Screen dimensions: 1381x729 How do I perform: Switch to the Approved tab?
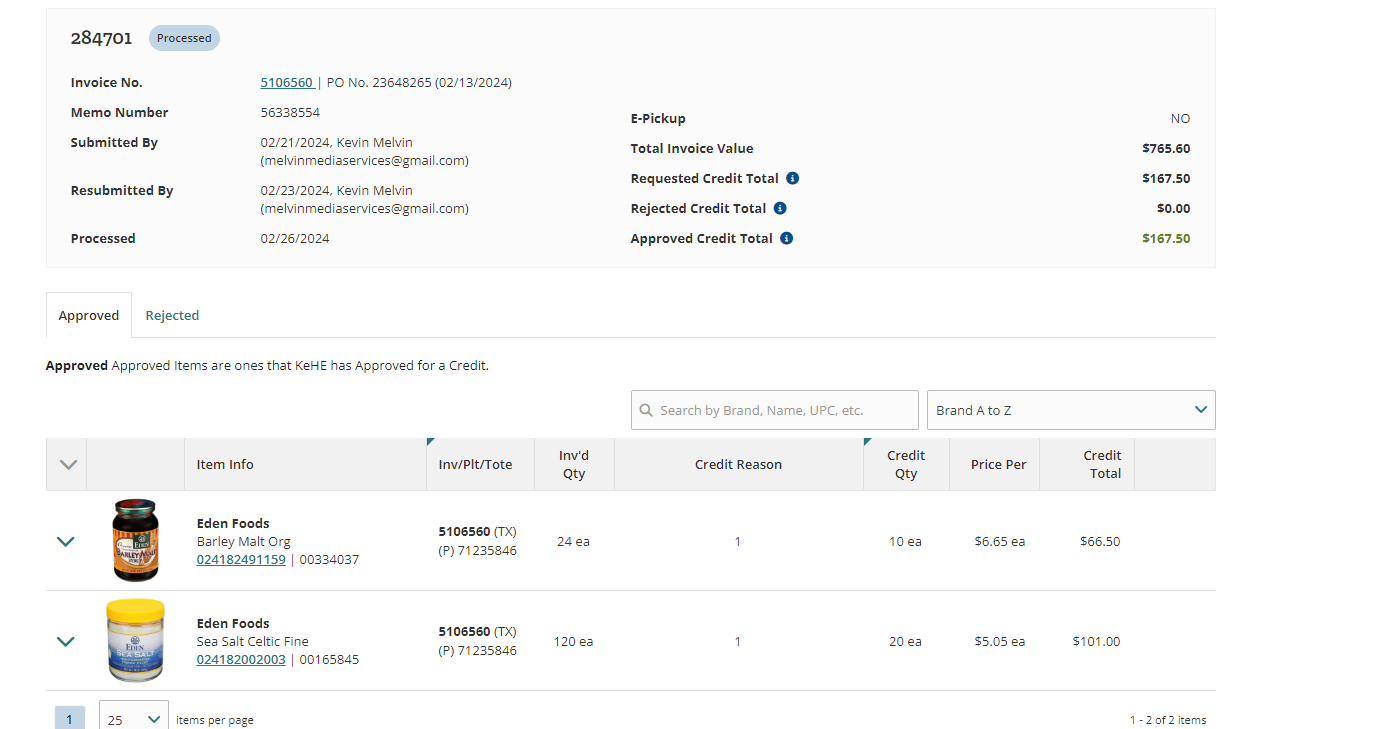pyautogui.click(x=89, y=315)
